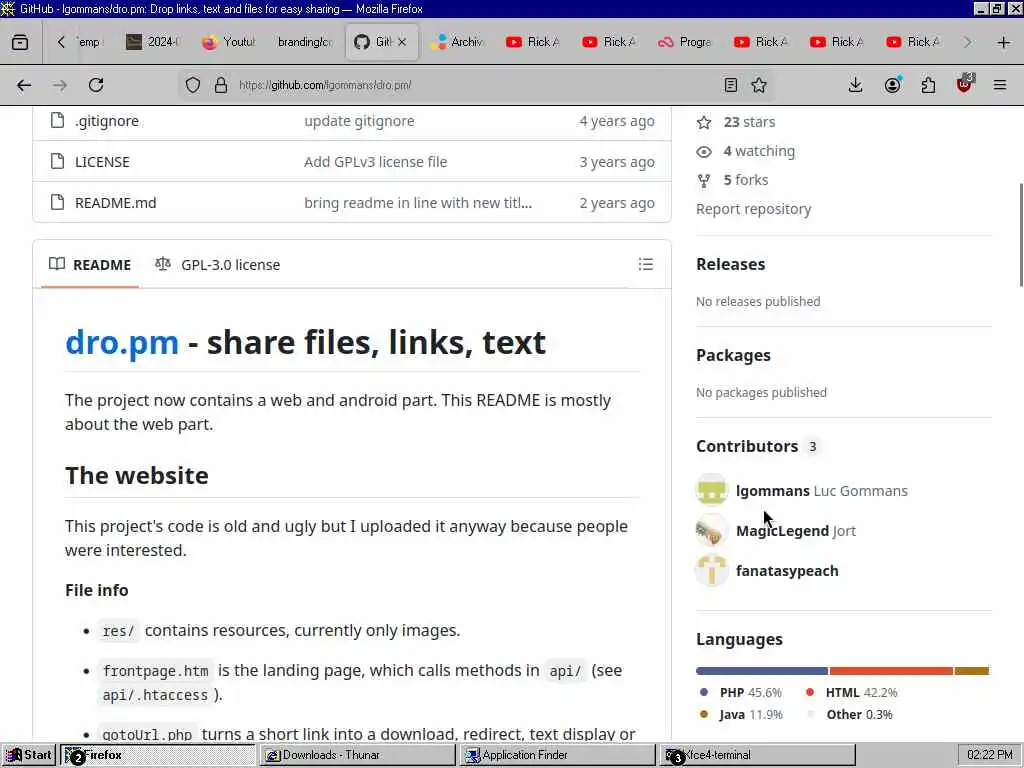Open the Firefox View tab icon
Image resolution: width=1024 pixels, height=768 pixels.
20,42
